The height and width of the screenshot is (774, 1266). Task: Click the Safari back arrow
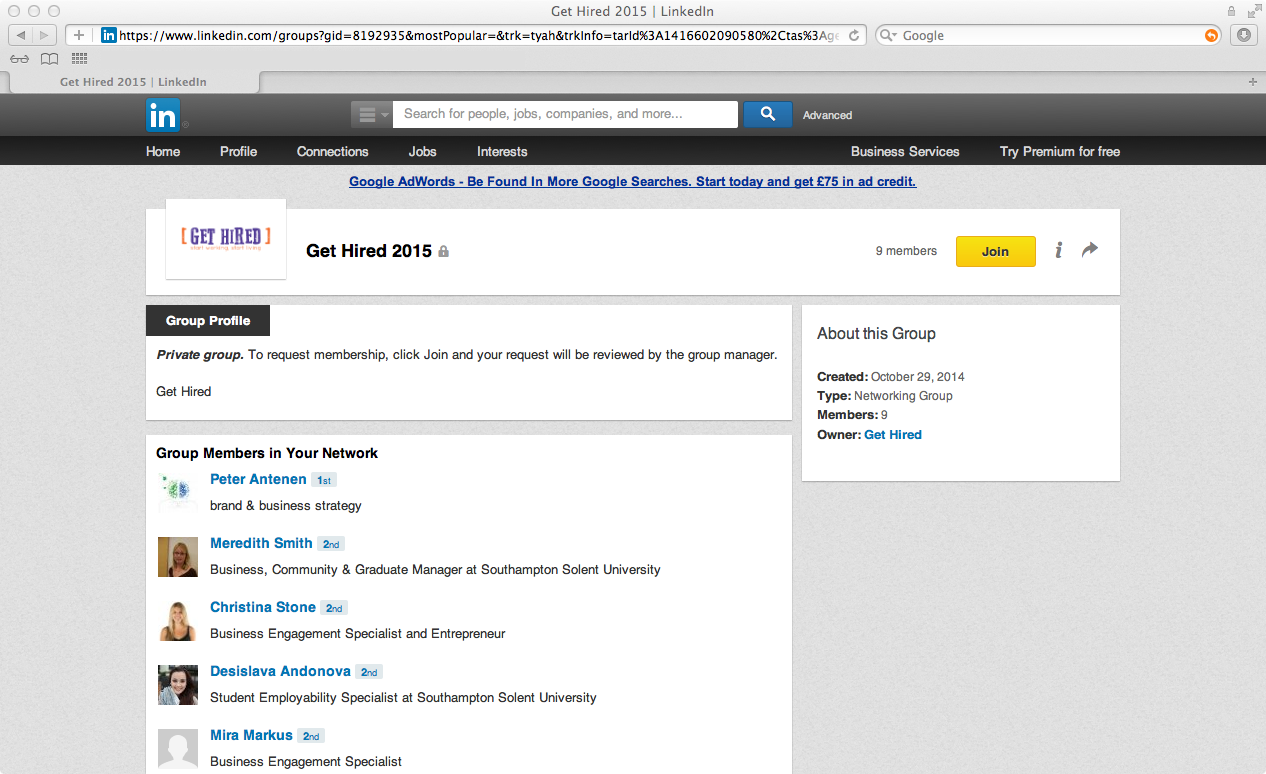click(x=21, y=35)
